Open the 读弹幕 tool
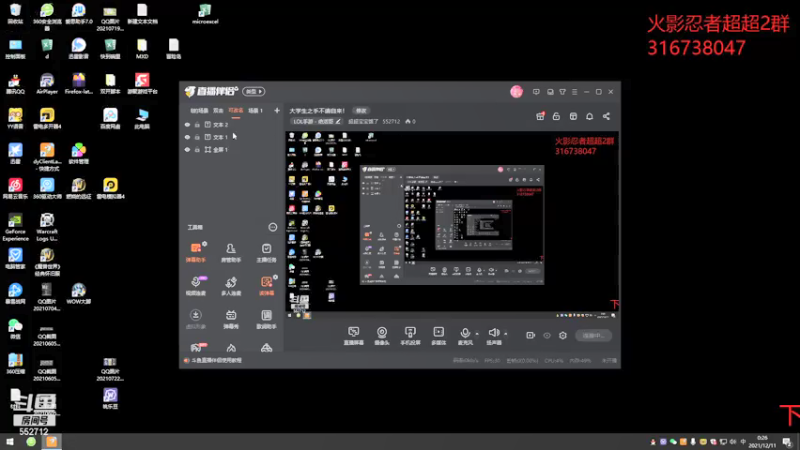Viewport: 800px width, 450px height. 266,286
